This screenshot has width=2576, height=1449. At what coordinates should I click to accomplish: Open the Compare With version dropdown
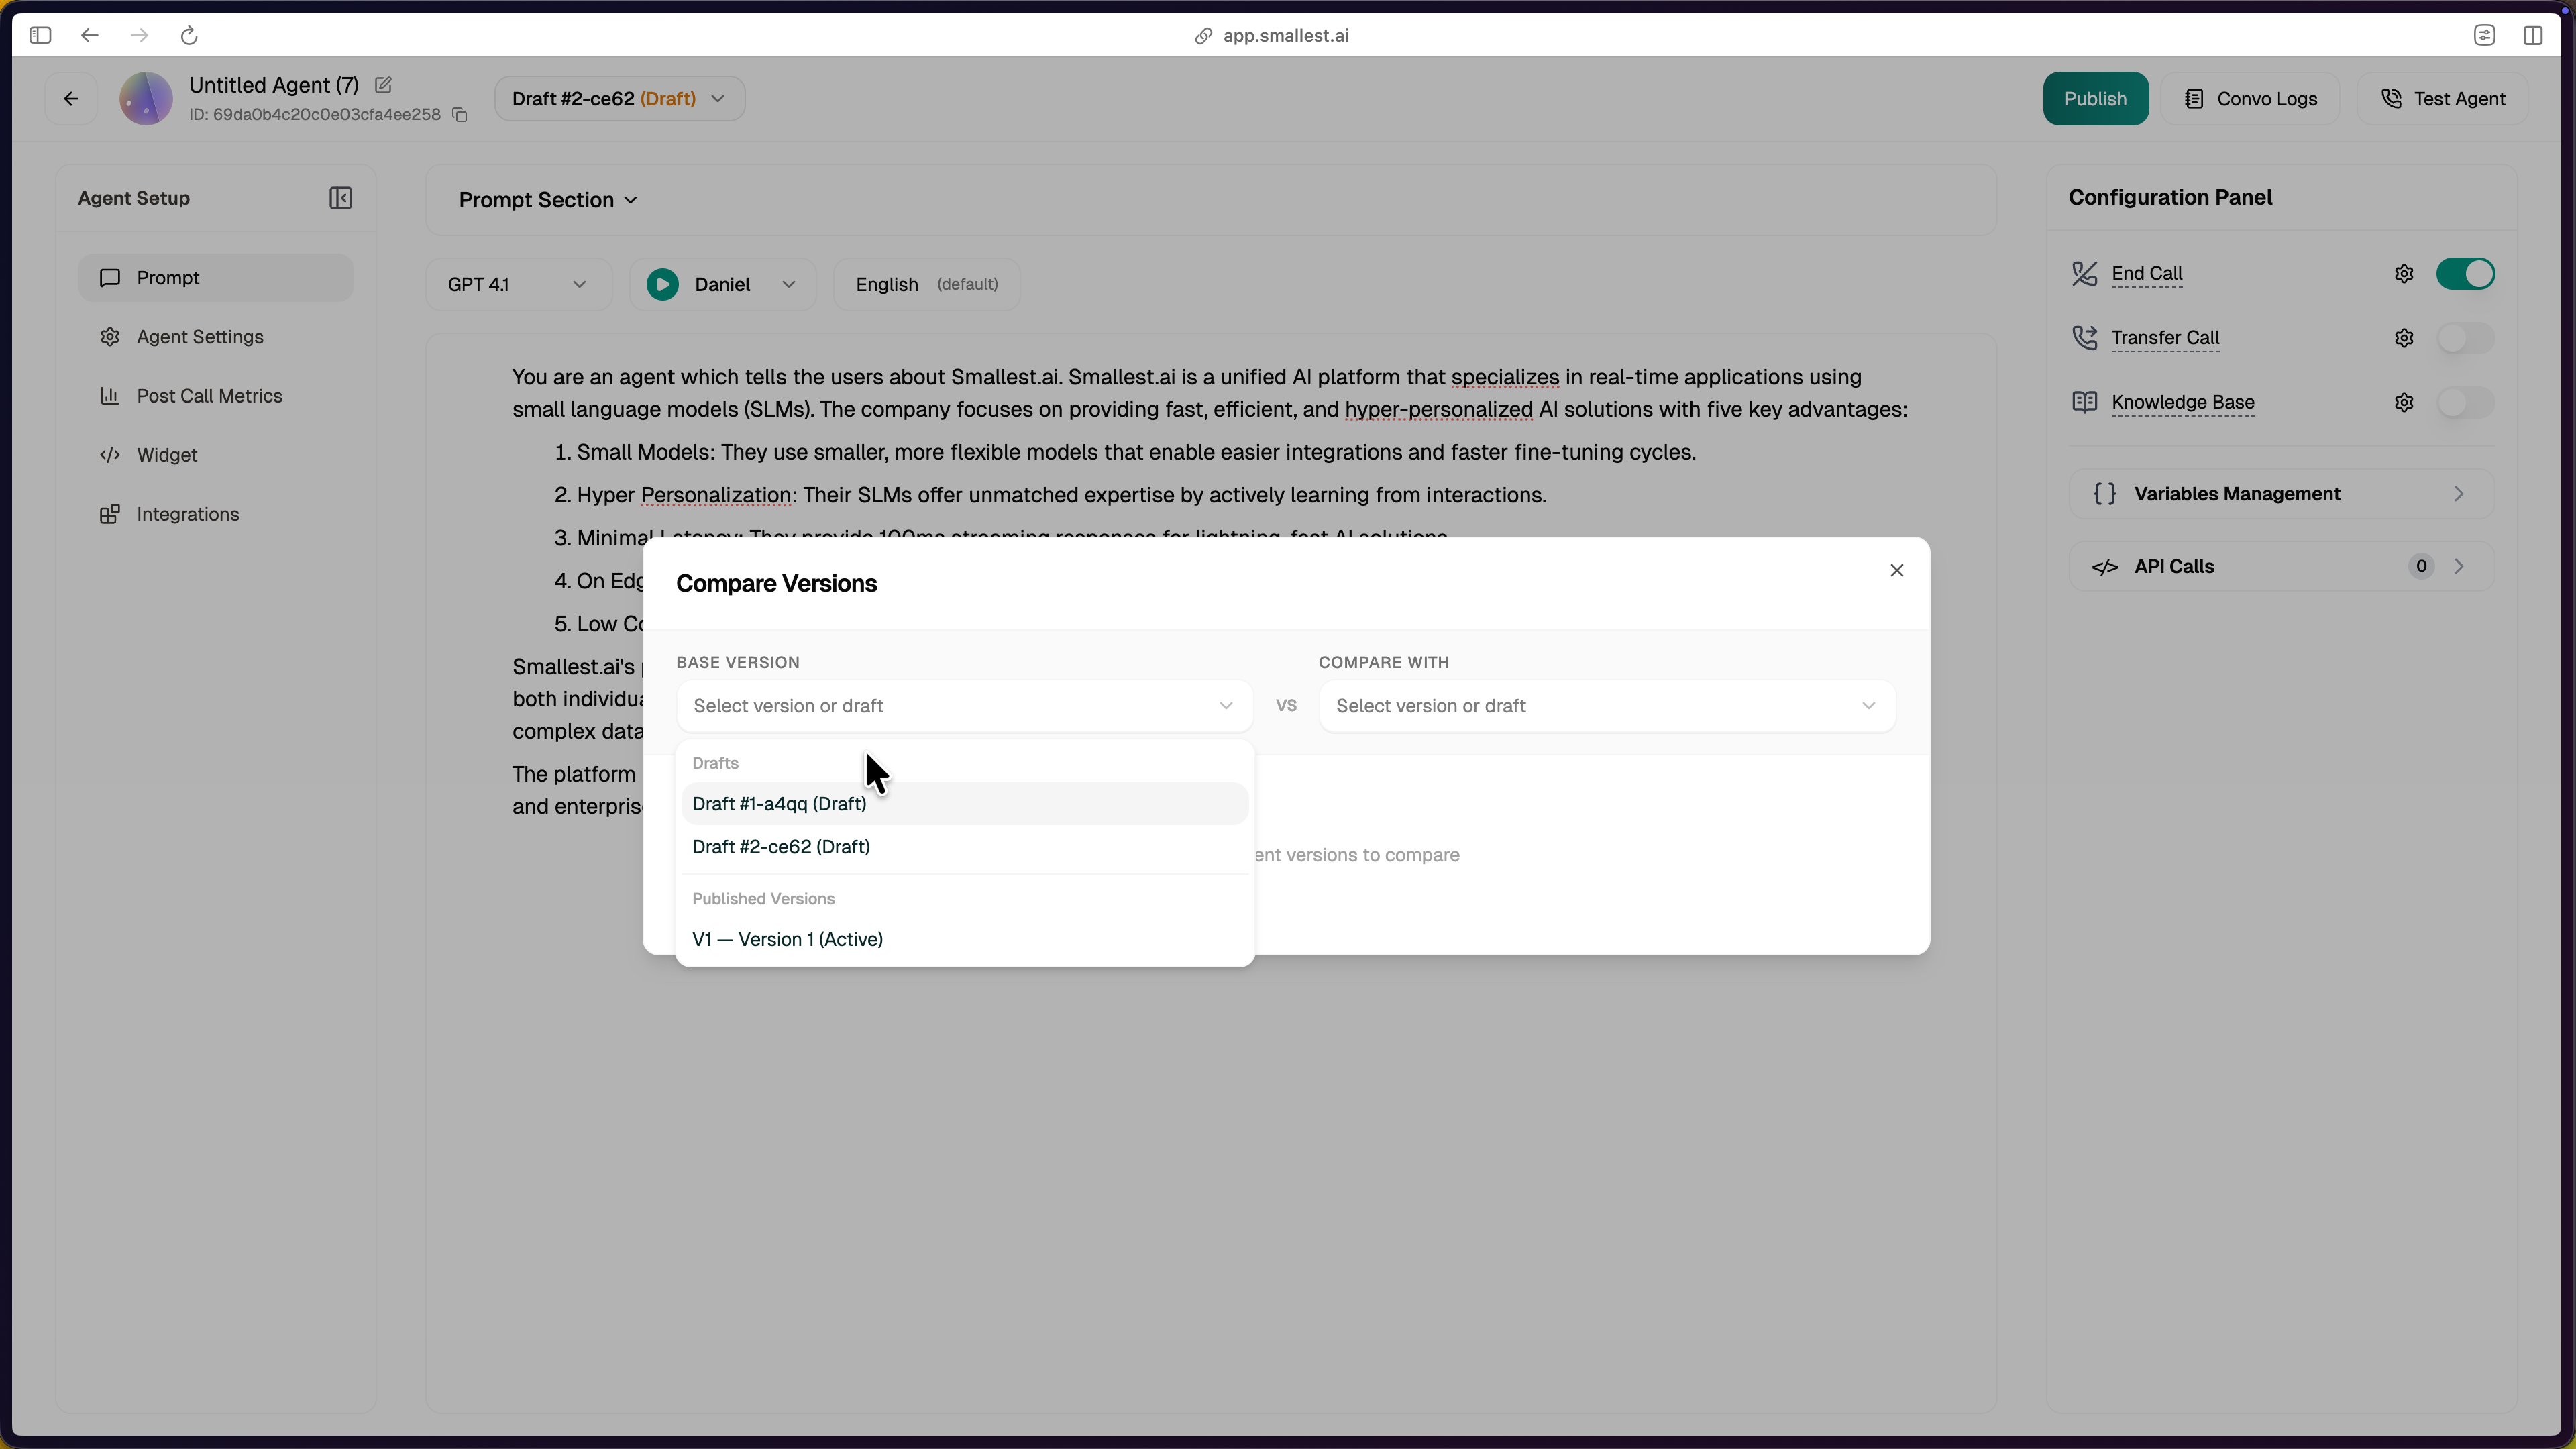[x=1606, y=706]
